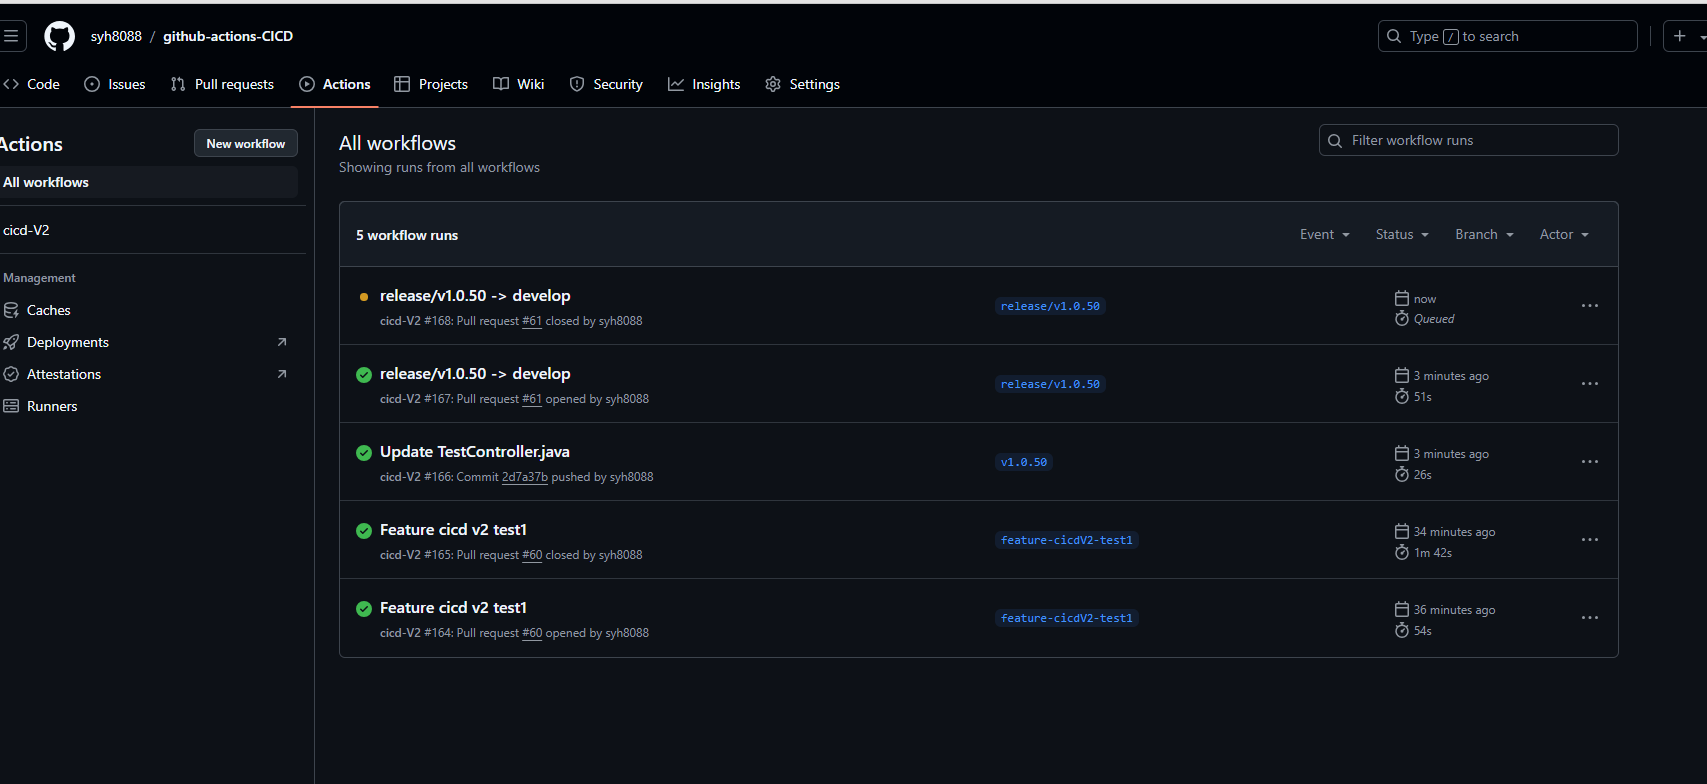Open the create new plus menu
Image resolution: width=1707 pixels, height=784 pixels.
(1686, 36)
